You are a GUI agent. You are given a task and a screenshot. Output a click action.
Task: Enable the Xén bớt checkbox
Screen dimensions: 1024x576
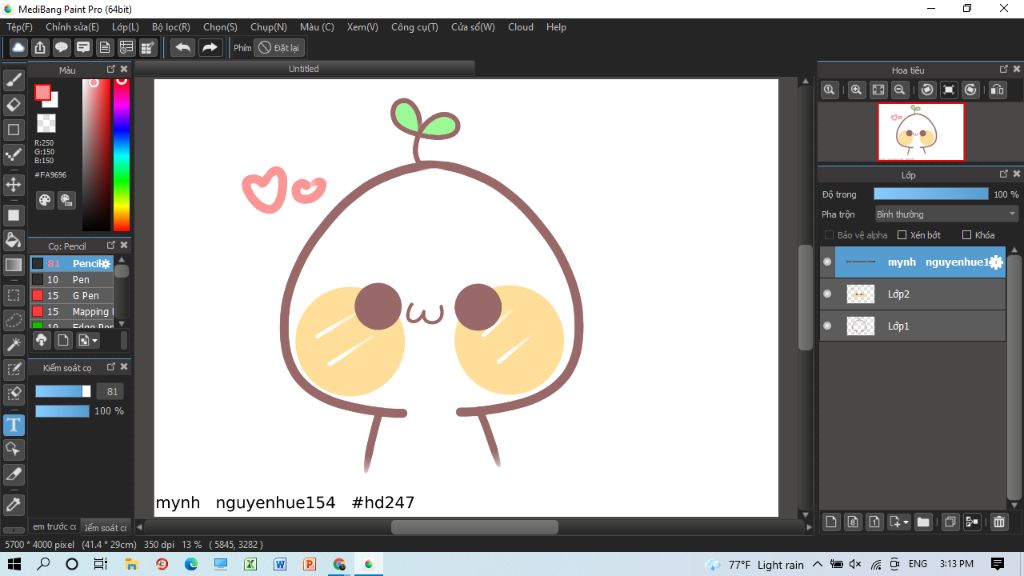[x=902, y=235]
